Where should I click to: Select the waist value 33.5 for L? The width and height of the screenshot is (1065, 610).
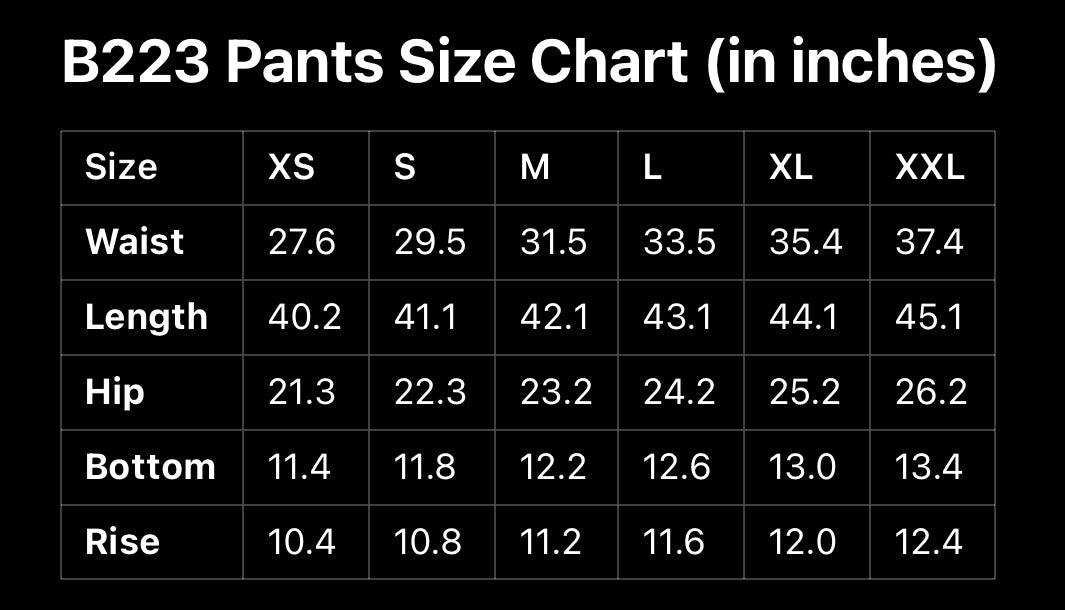pyautogui.click(x=679, y=242)
